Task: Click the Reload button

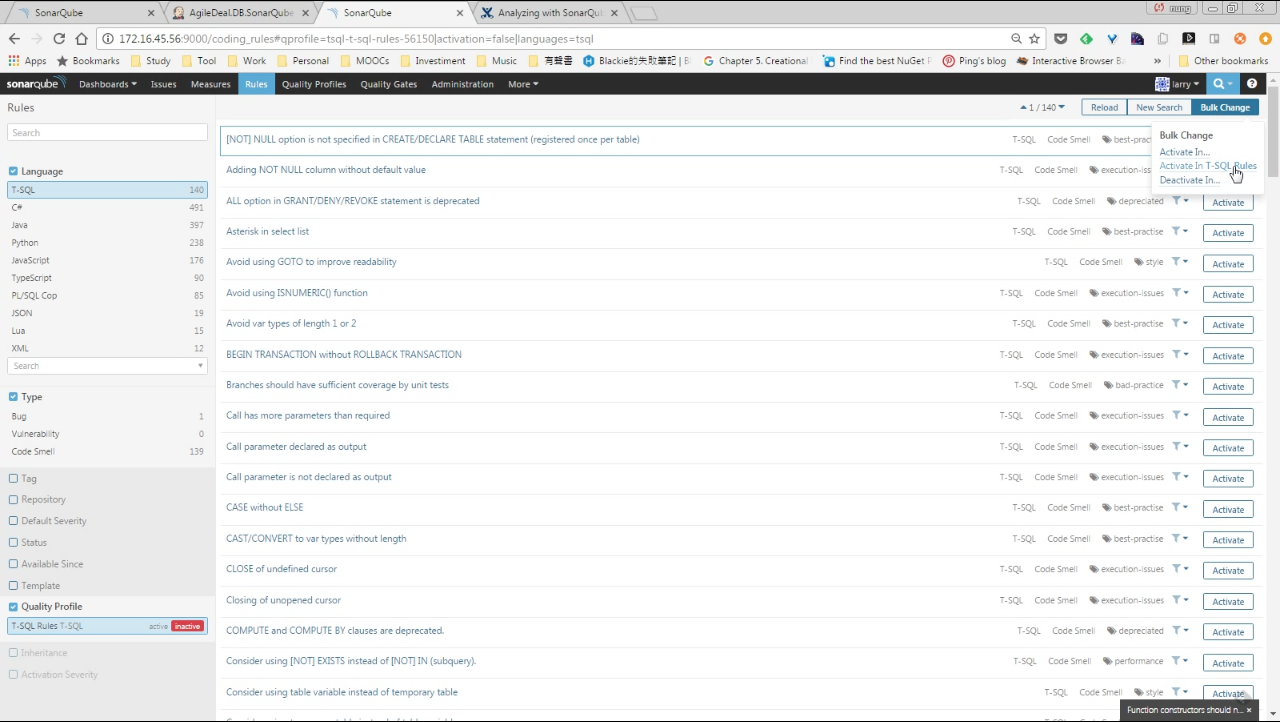Action: [1104, 107]
